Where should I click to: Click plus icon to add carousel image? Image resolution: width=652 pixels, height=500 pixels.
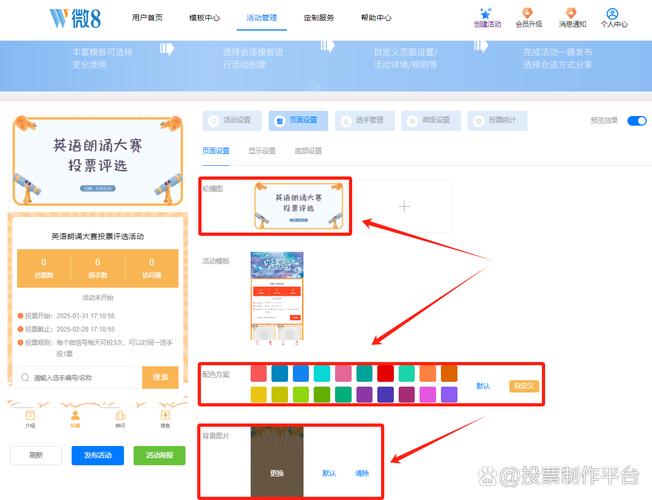pos(404,207)
